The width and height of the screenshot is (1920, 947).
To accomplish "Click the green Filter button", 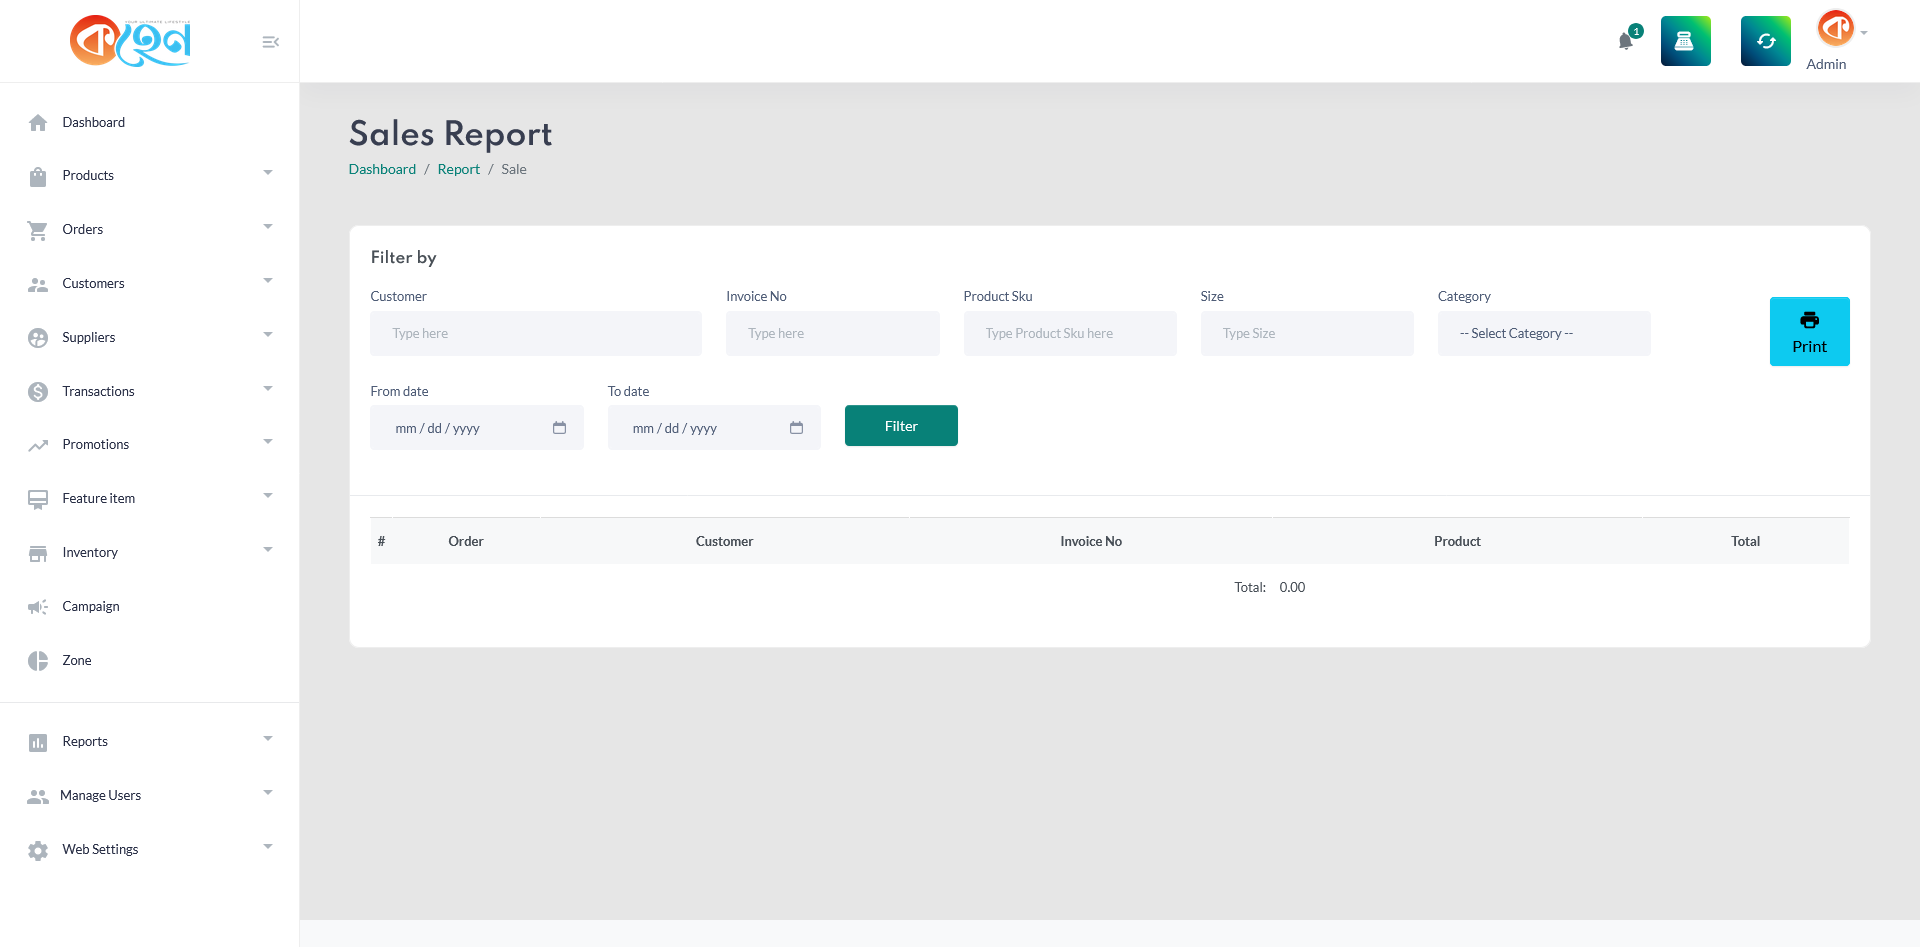I will coord(900,426).
